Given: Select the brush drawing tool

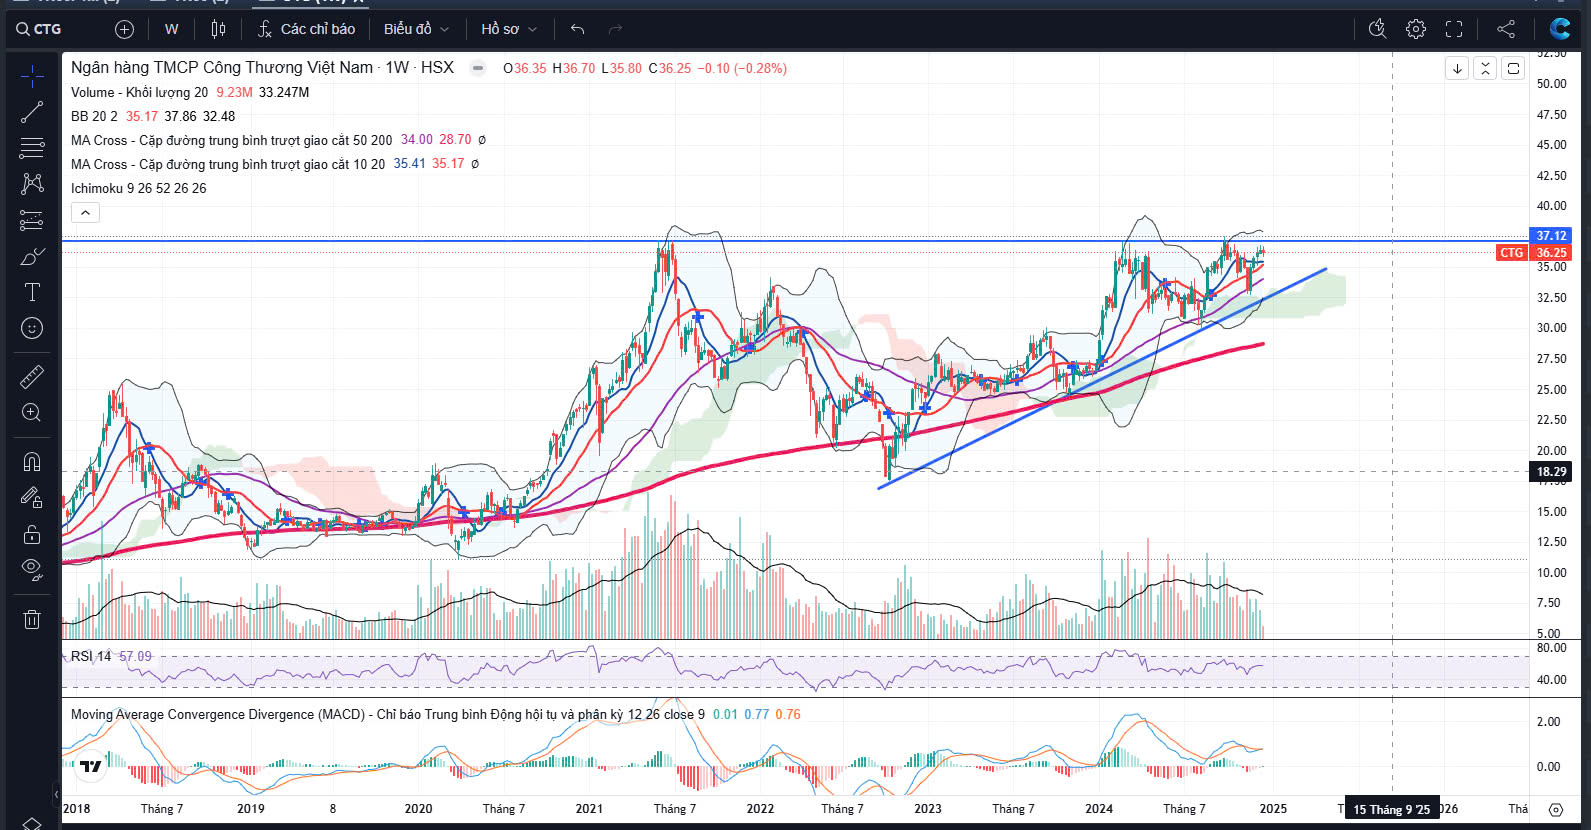Looking at the screenshot, I should pyautogui.click(x=32, y=256).
